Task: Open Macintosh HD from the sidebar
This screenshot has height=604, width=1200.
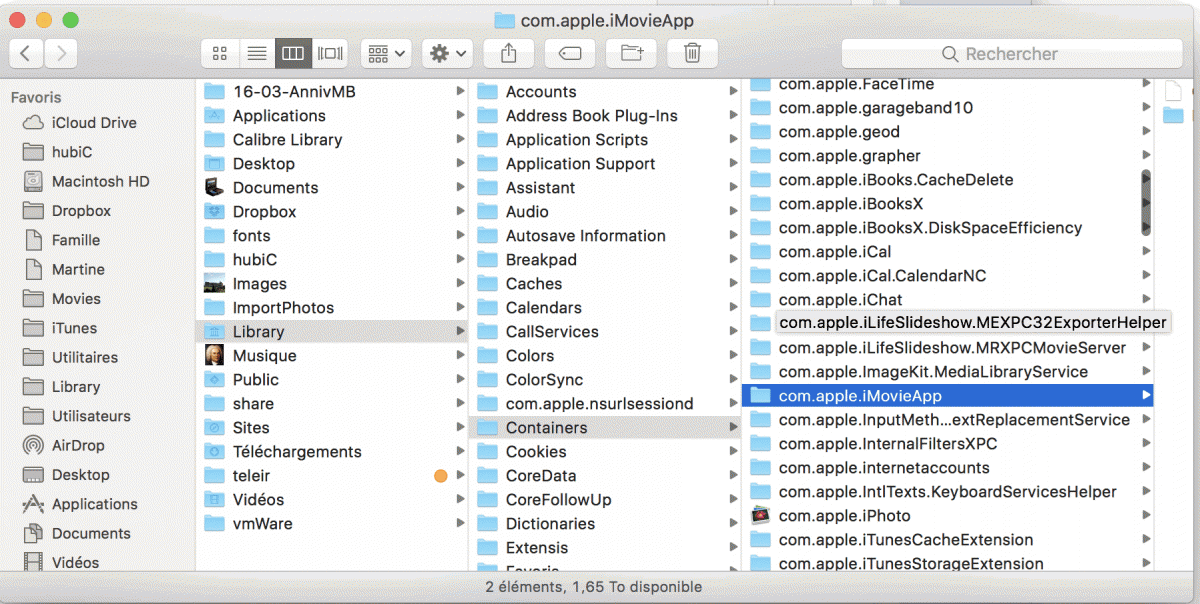Action: [x=100, y=181]
